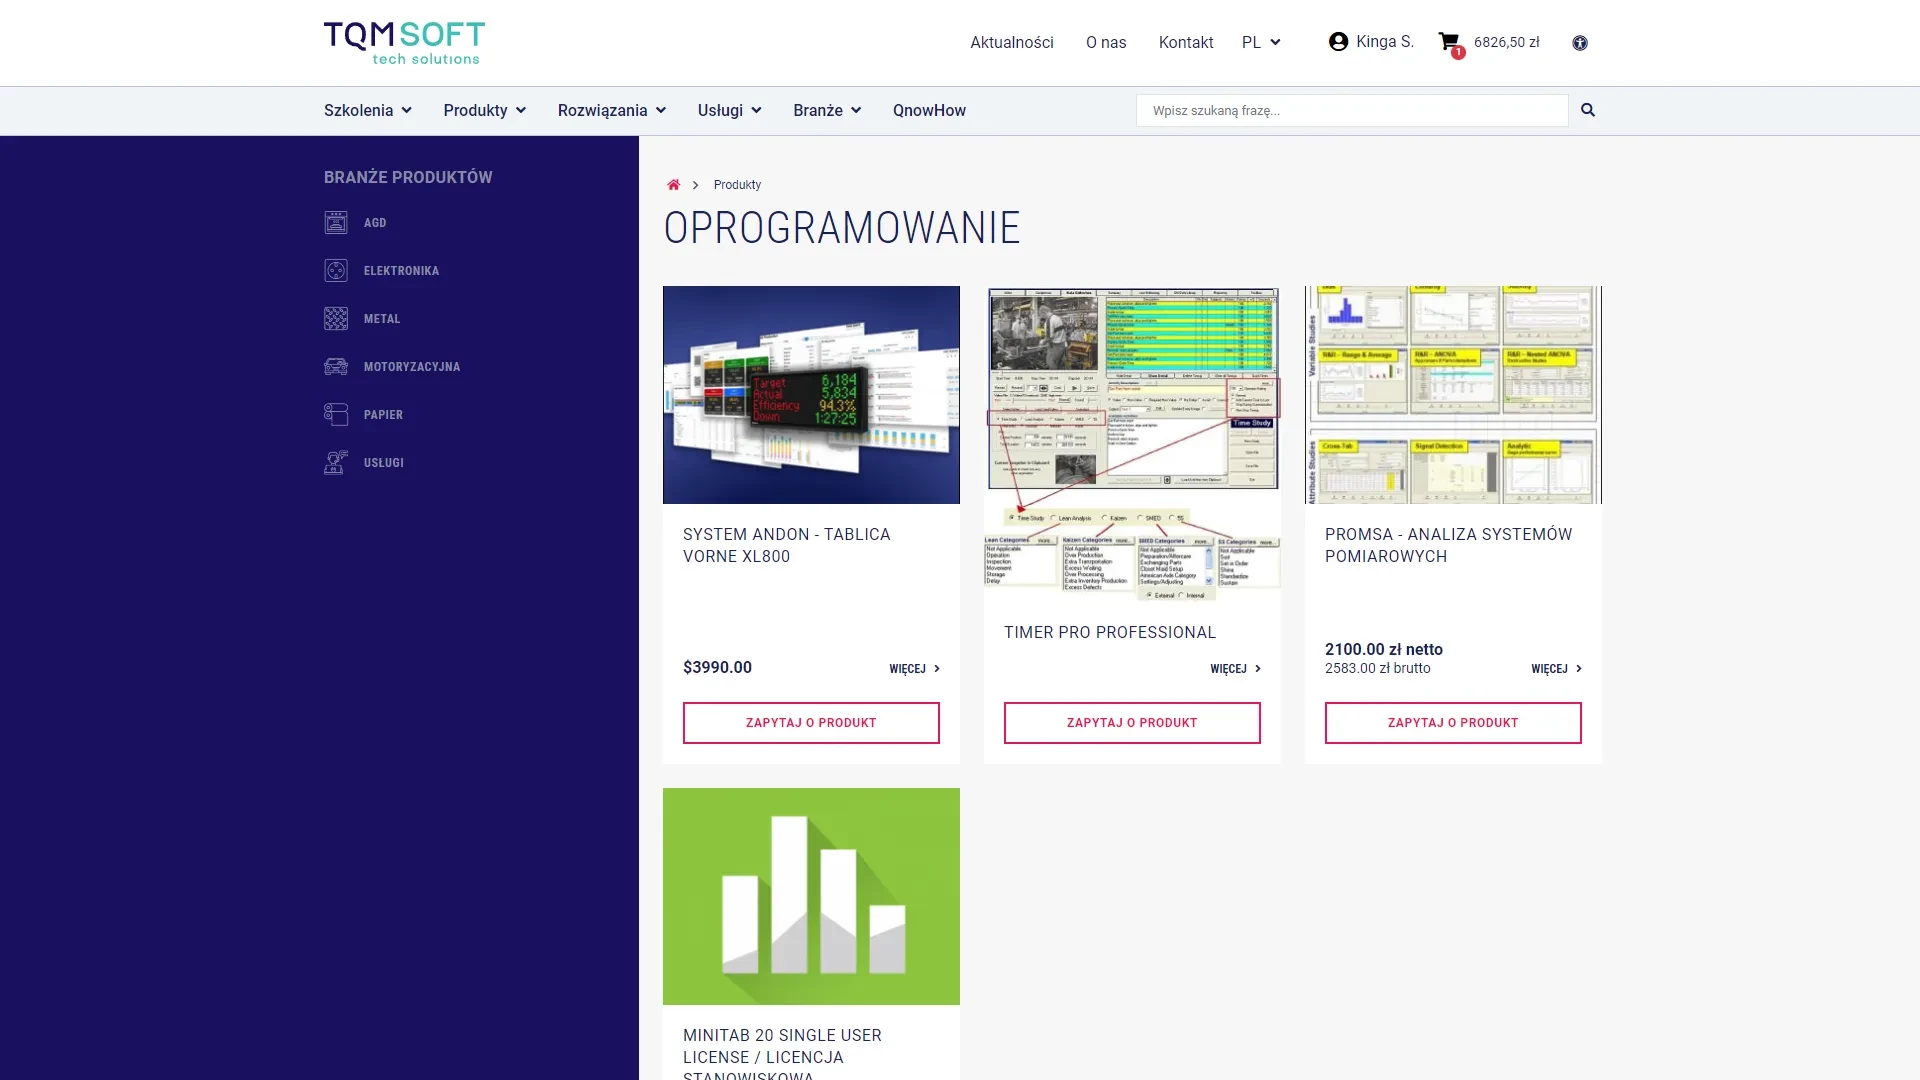Open the Minitab 20 green chart thumbnail

(811, 896)
